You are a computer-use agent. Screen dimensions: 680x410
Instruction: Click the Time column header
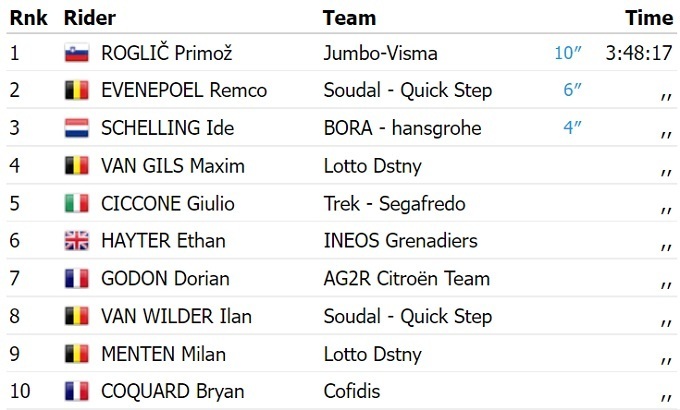648,18
